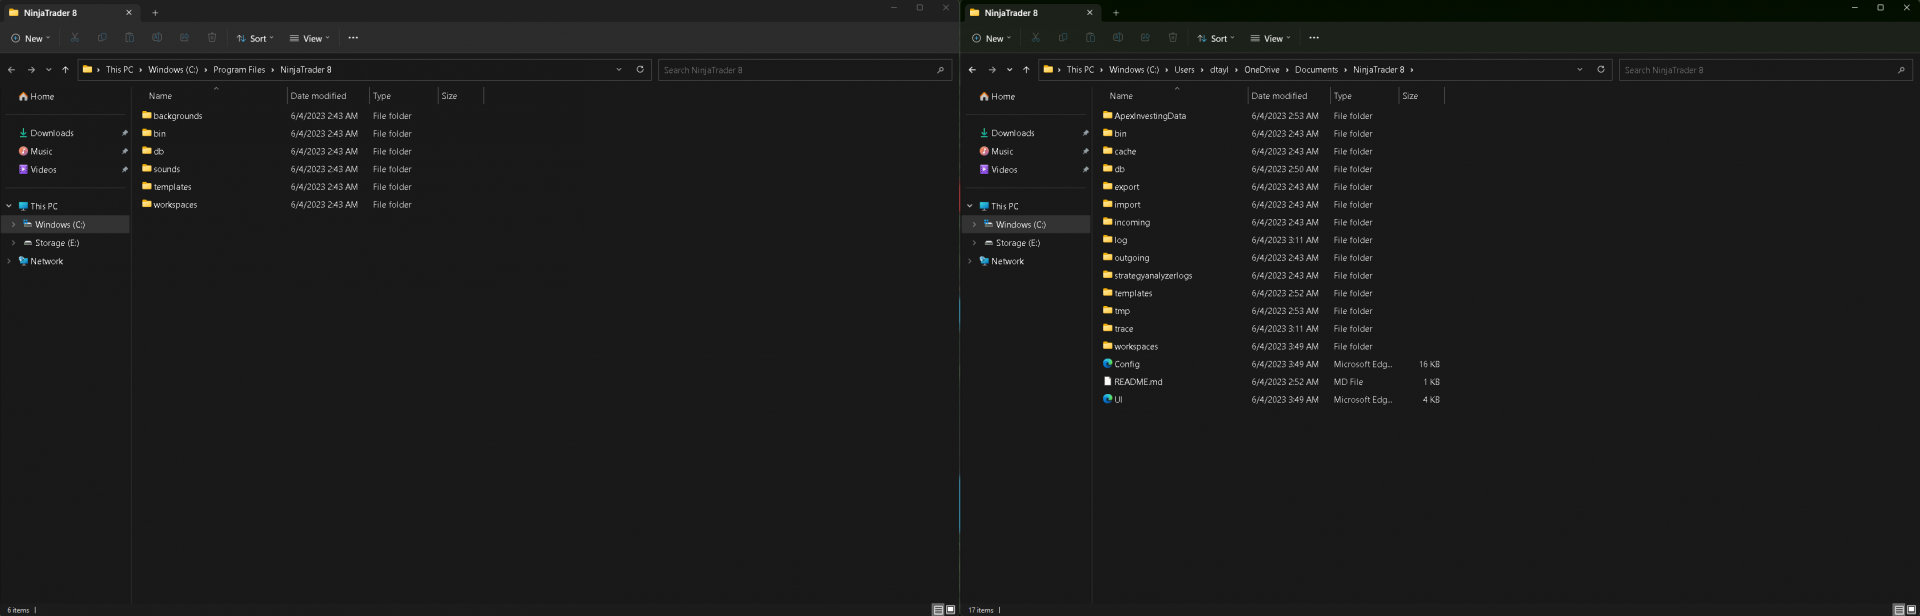This screenshot has height=616, width=1920.
Task: Open New dropdown in right window
Action: pos(992,38)
